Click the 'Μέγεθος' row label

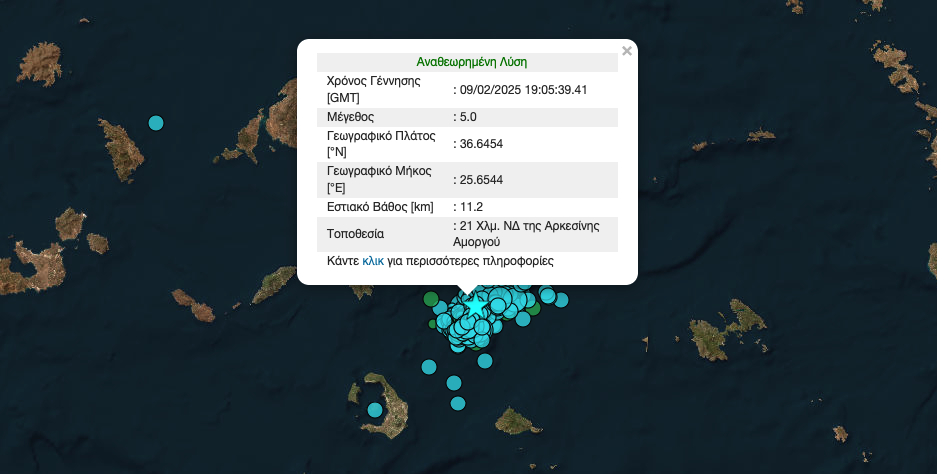pyautogui.click(x=350, y=117)
